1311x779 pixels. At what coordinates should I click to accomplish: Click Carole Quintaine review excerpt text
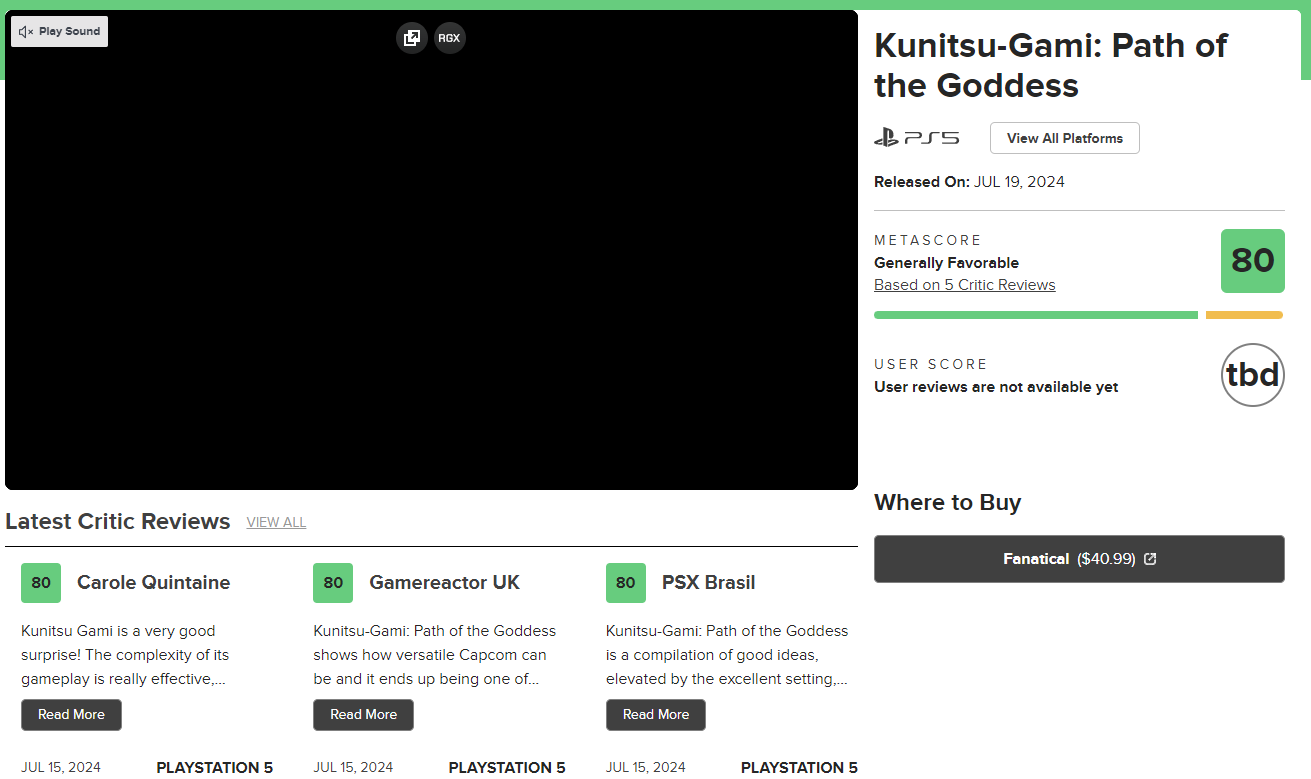point(125,655)
